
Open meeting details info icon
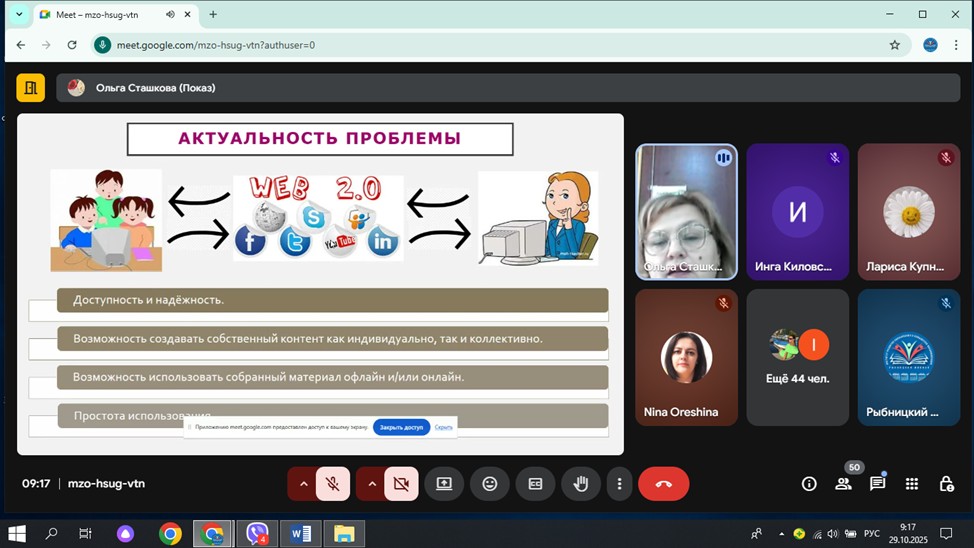[x=809, y=484]
